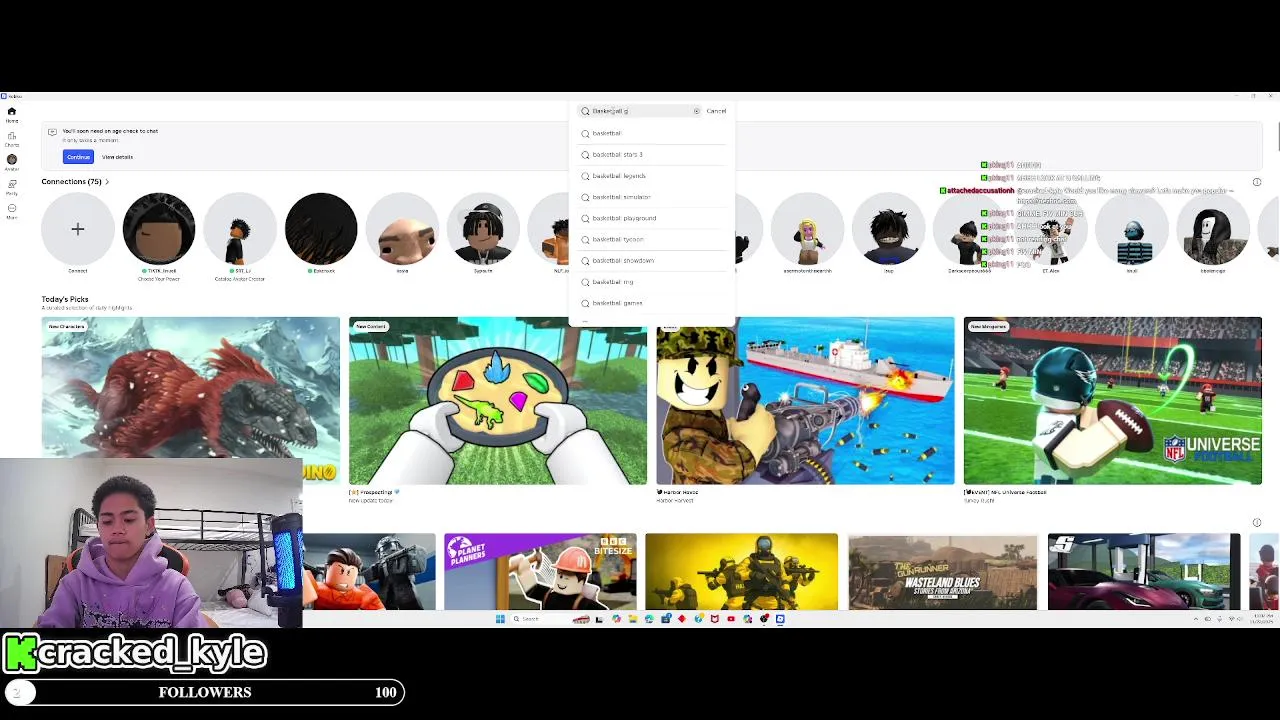Select the "basketball tycoon" suggestion
Viewport: 1280px width, 720px height.
[x=652, y=239]
